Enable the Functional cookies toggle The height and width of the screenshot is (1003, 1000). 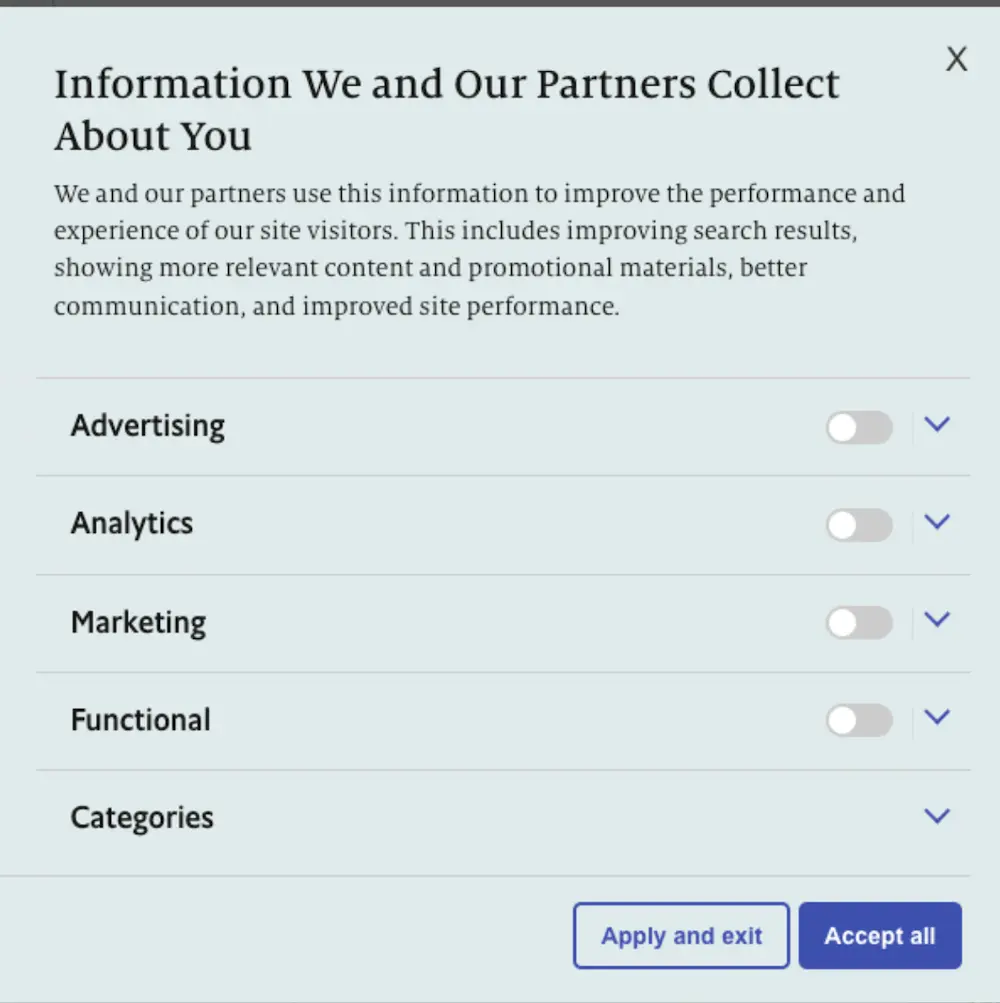tap(859, 720)
